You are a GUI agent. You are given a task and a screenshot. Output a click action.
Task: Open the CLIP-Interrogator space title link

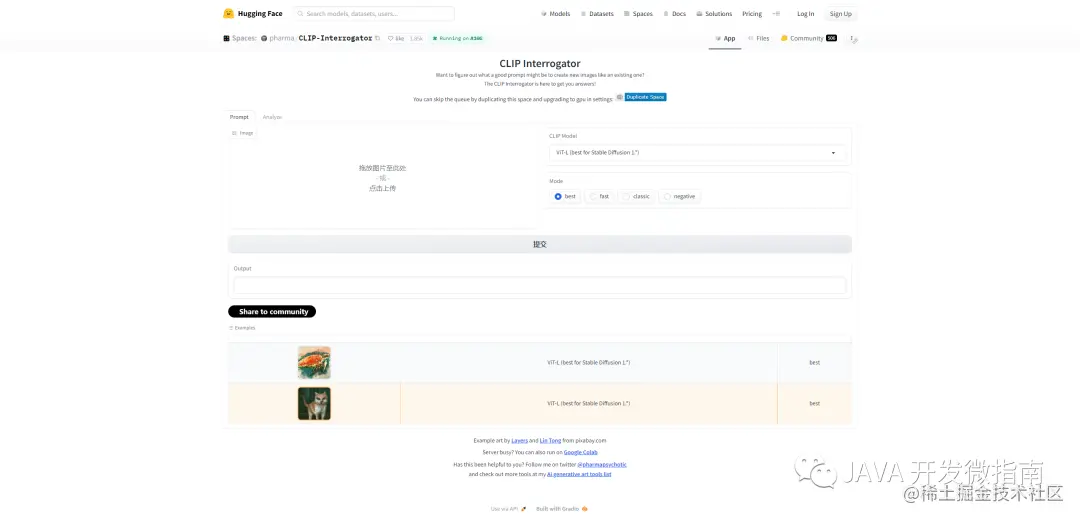pos(335,39)
